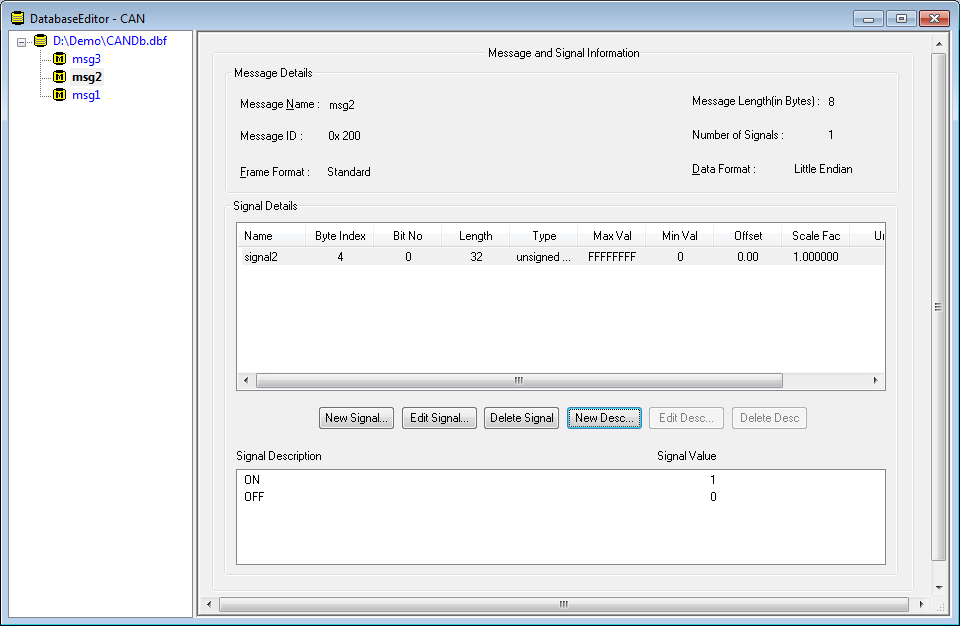Click the 1.000000 scale factor cell

[816, 257]
